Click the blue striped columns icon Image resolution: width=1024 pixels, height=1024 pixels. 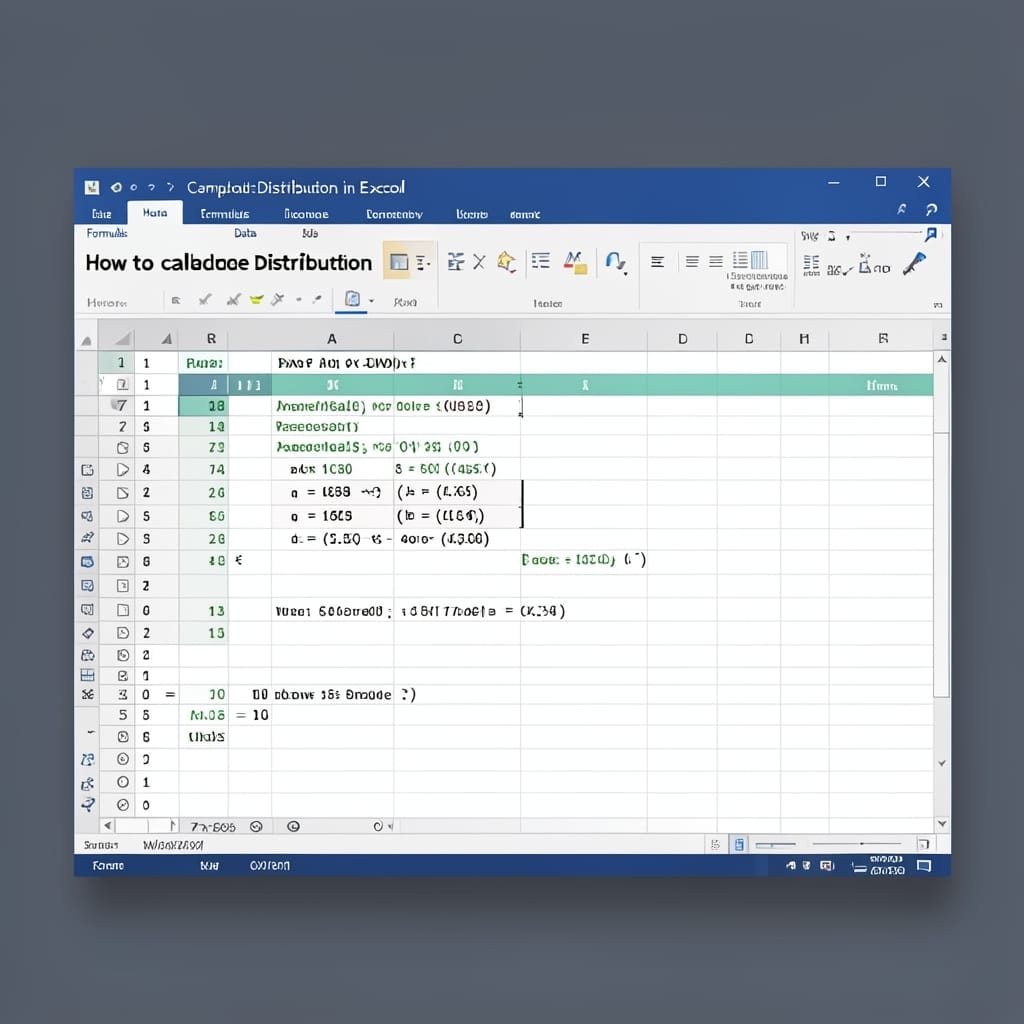759,260
